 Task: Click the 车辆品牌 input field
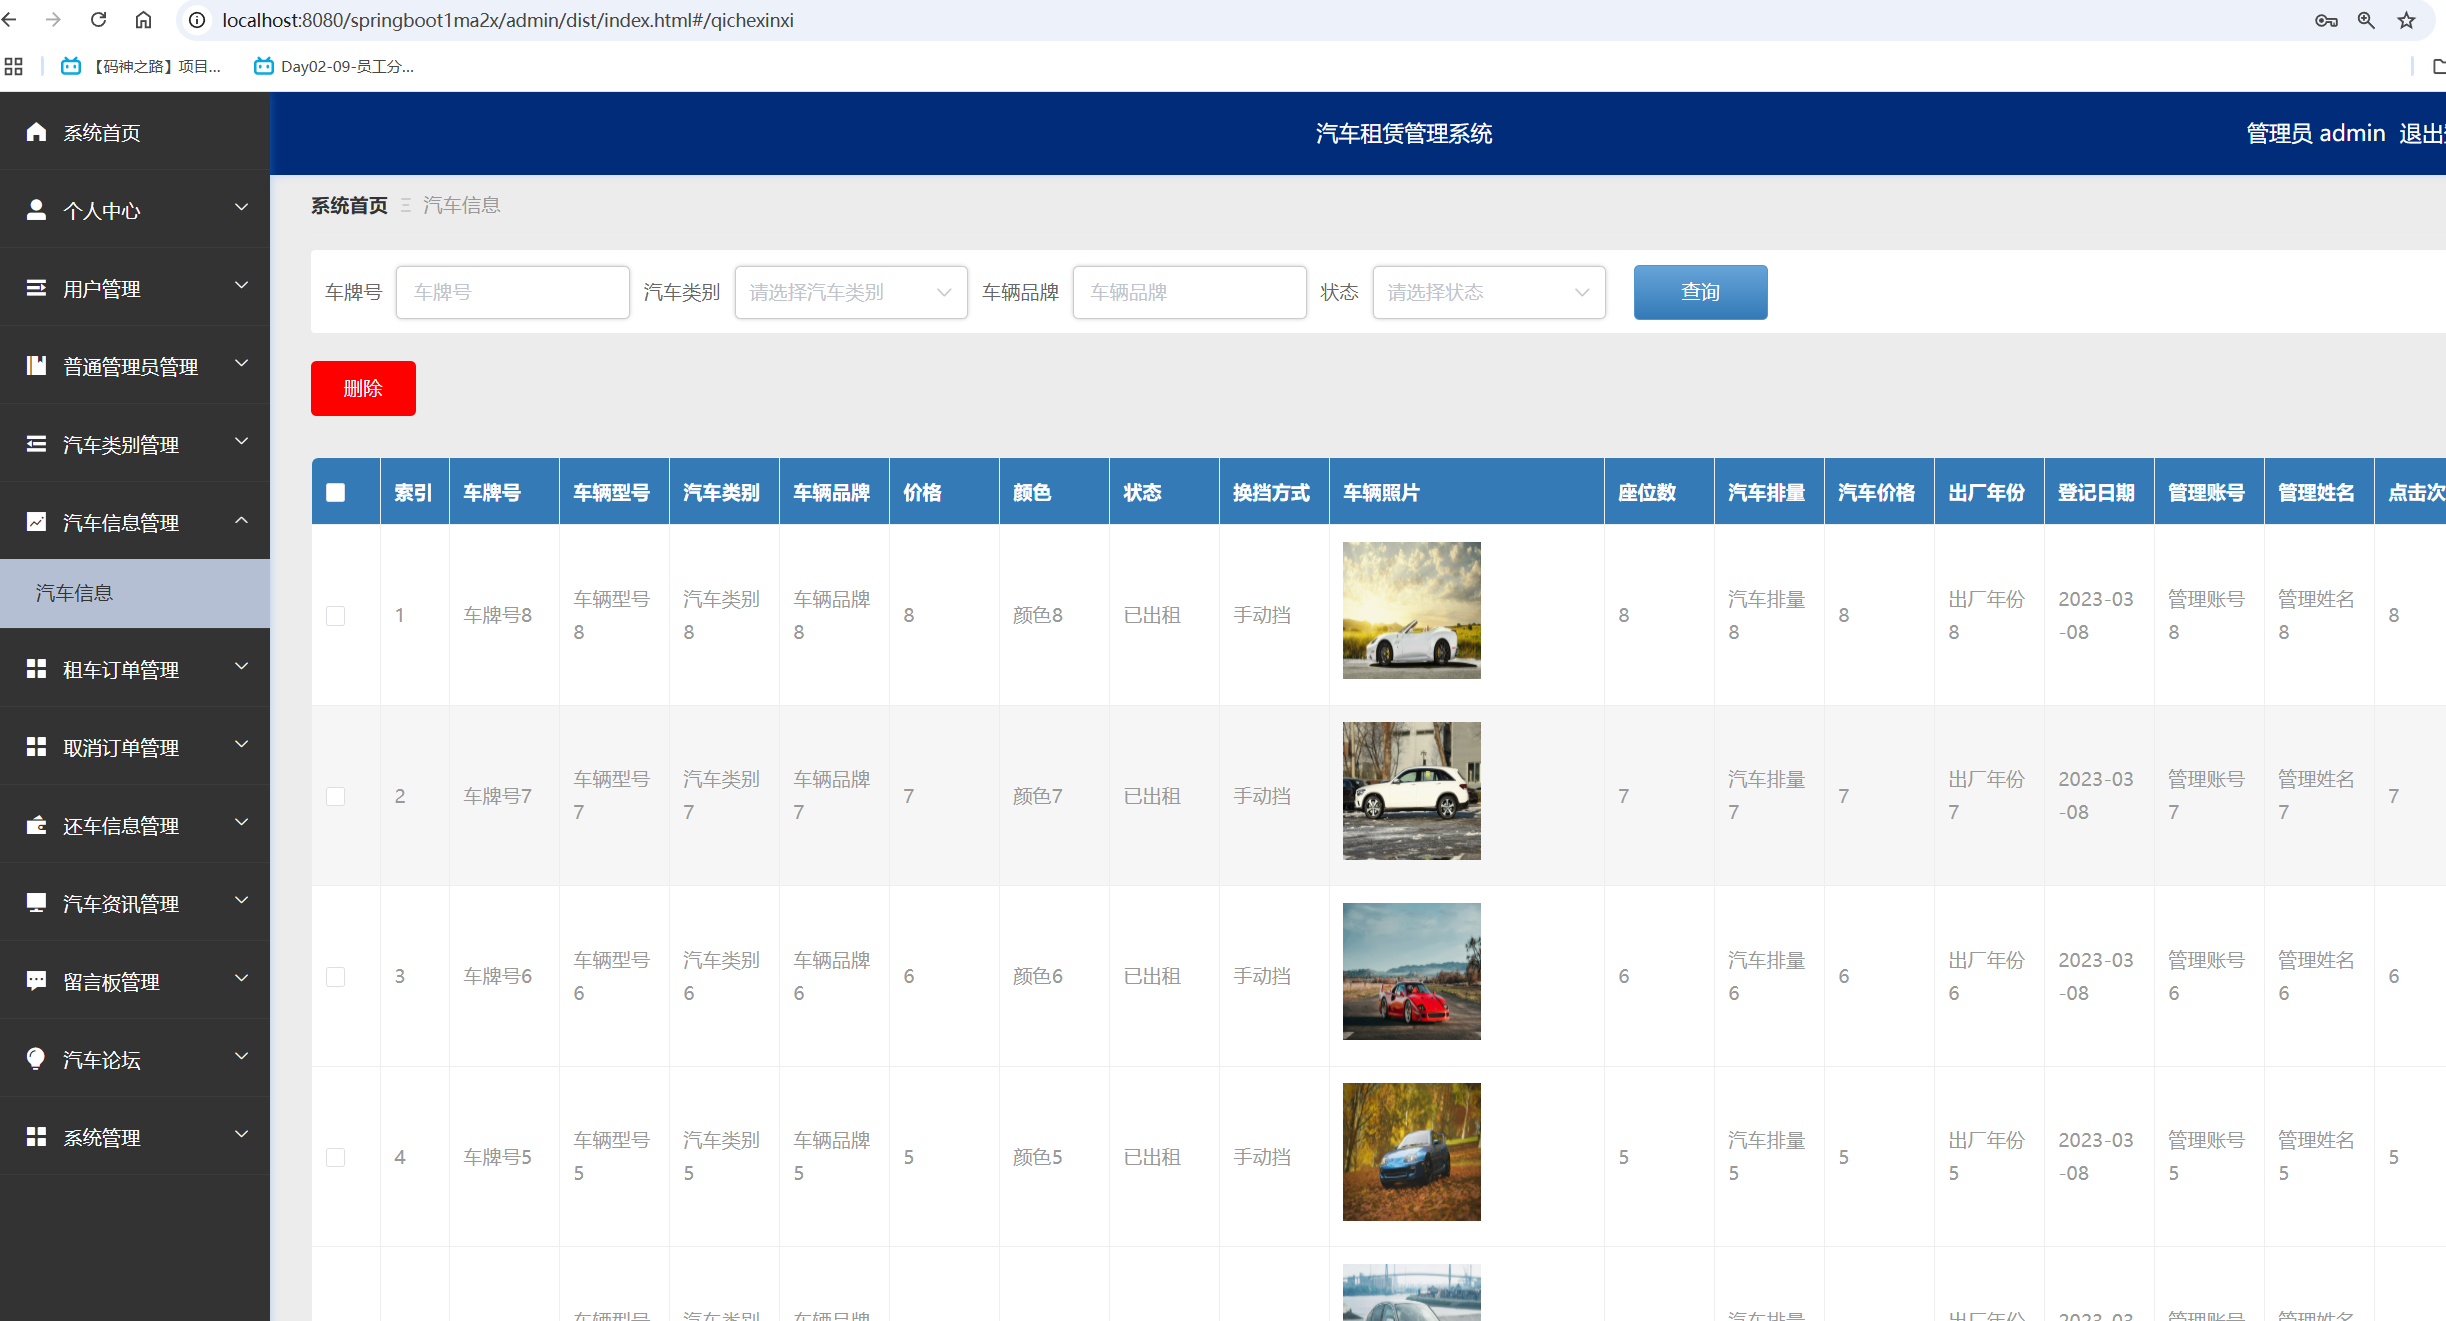(x=1190, y=292)
